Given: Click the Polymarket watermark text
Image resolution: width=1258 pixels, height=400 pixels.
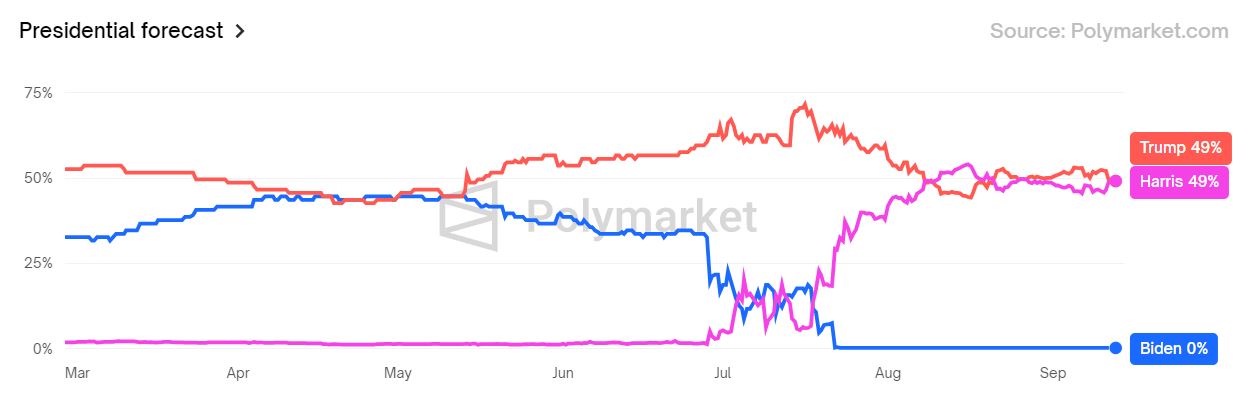Looking at the screenshot, I should (640, 214).
